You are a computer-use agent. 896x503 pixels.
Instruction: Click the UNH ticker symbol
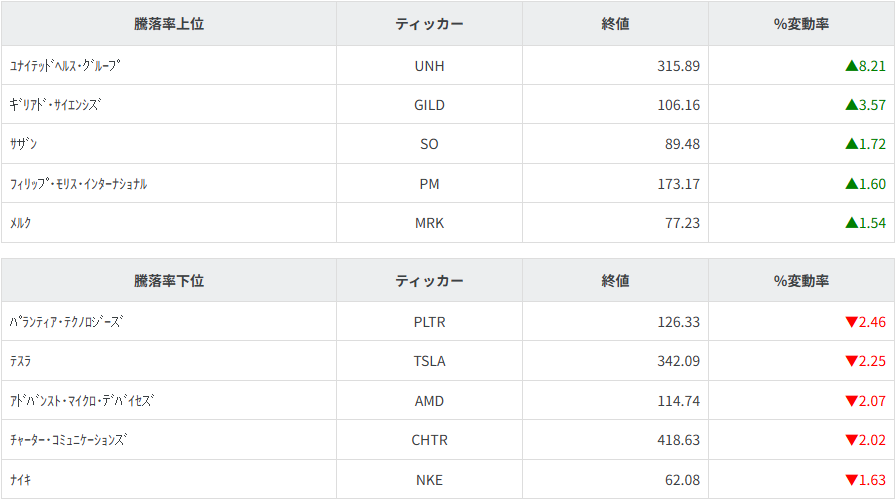click(429, 66)
